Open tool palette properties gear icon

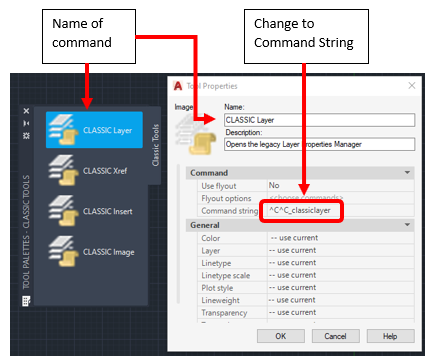(26, 136)
